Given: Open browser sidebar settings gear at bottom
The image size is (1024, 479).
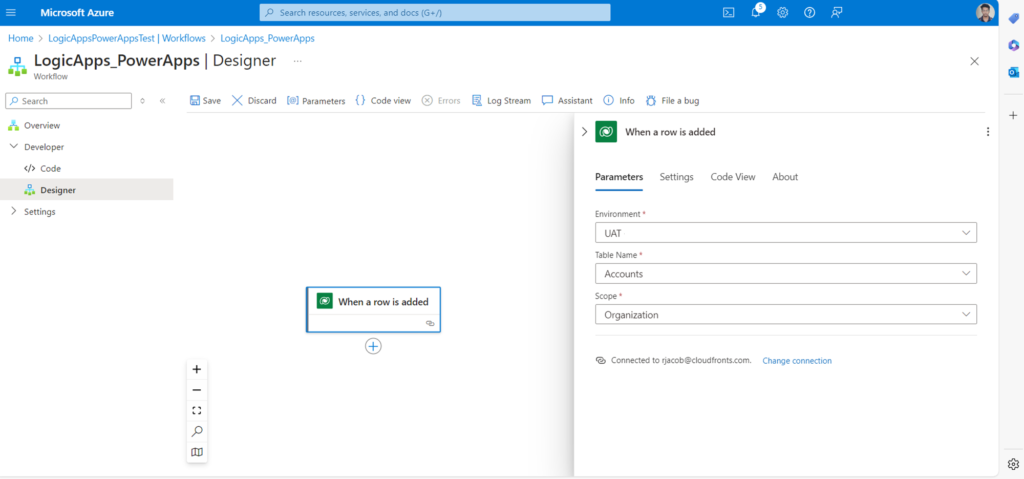Looking at the screenshot, I should point(1013,464).
